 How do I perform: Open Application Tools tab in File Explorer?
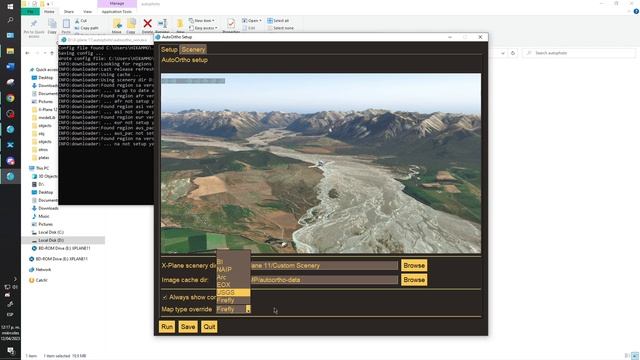(117, 12)
